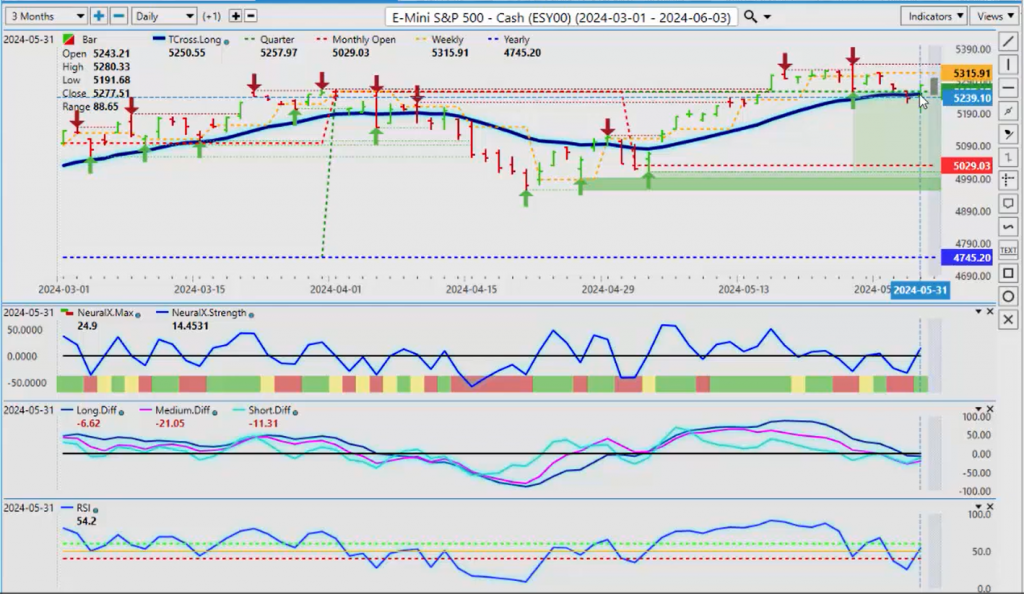The height and width of the screenshot is (594, 1024).
Task: Select the callout comment bubble tool
Action: 1008,204
